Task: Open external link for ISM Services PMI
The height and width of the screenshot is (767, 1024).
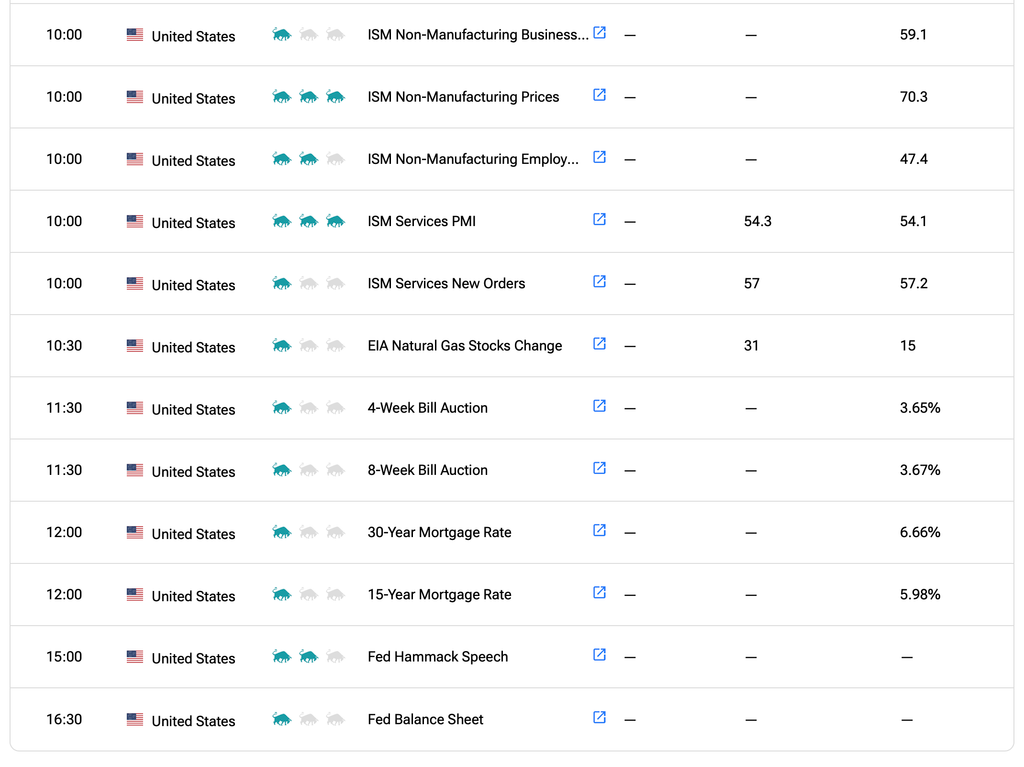Action: [600, 220]
